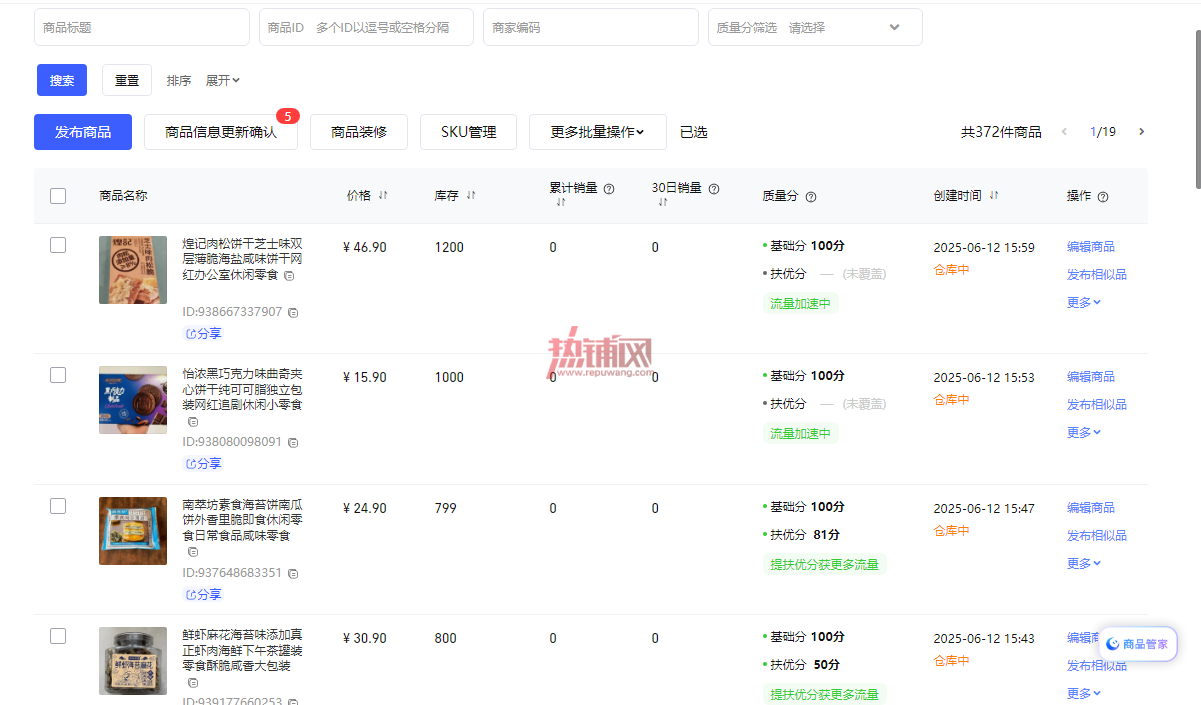Select checkbox for 南萃坊素食海苔饼 row

point(58,506)
